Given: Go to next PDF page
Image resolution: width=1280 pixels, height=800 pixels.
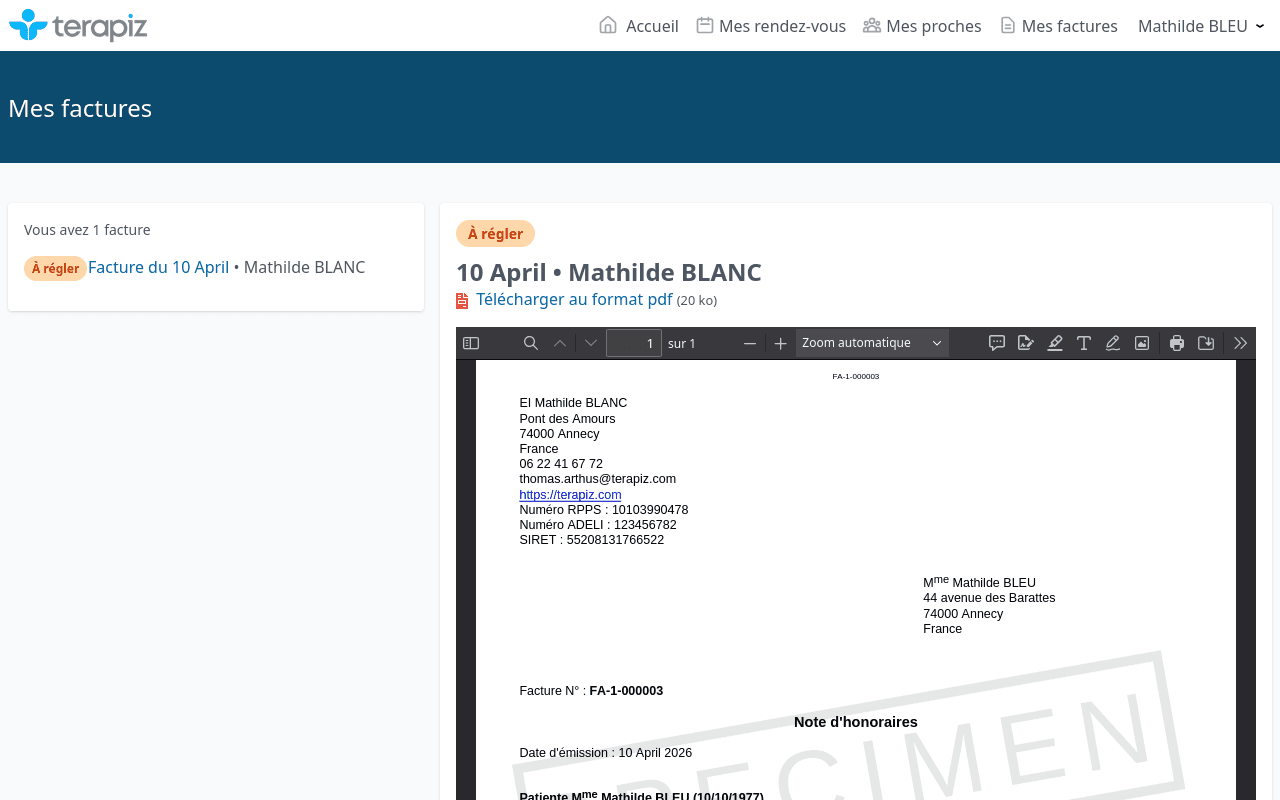Looking at the screenshot, I should click(591, 343).
